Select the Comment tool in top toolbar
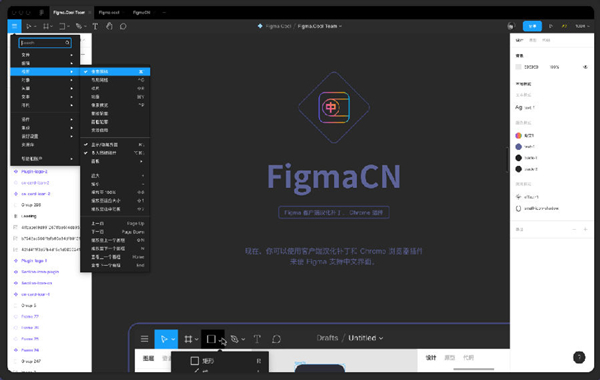Screen dimensions: 600x380 pos(123,26)
